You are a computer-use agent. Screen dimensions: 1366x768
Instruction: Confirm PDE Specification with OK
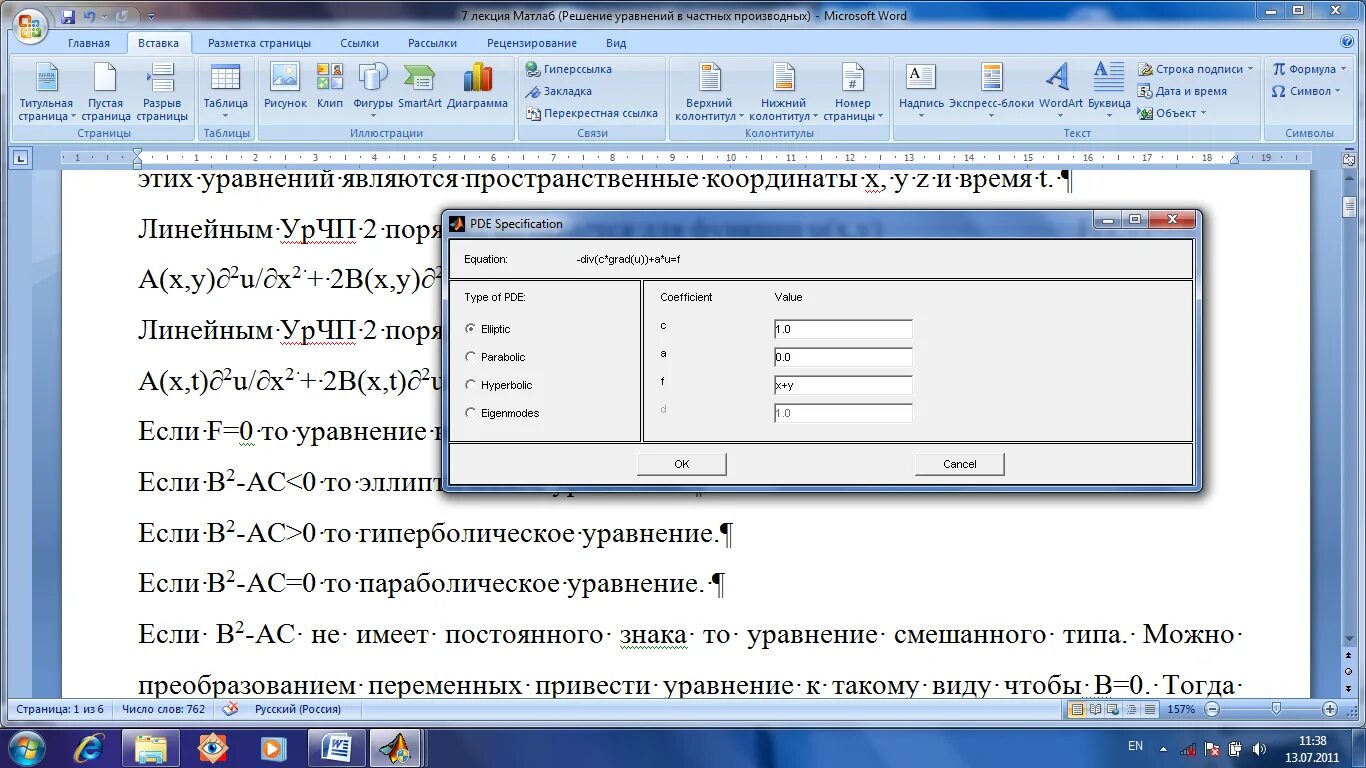(681, 464)
